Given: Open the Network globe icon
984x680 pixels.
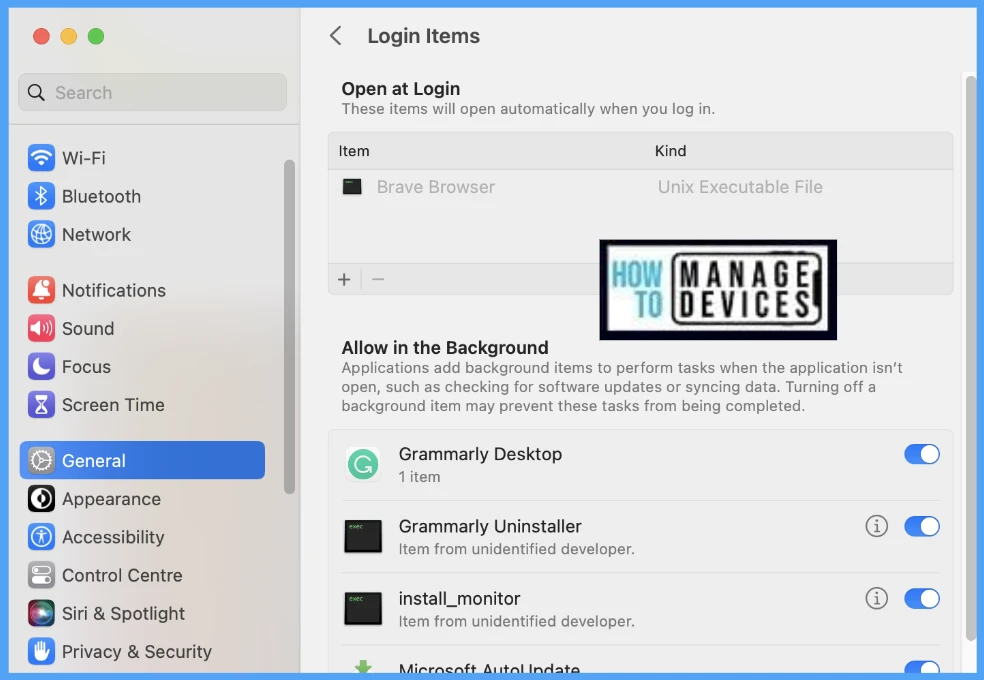Looking at the screenshot, I should pos(41,235).
